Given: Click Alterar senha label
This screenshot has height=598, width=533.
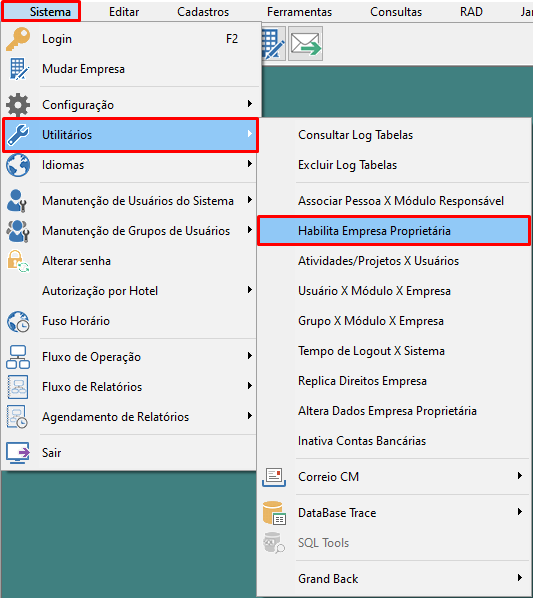Looking at the screenshot, I should coord(76,261).
